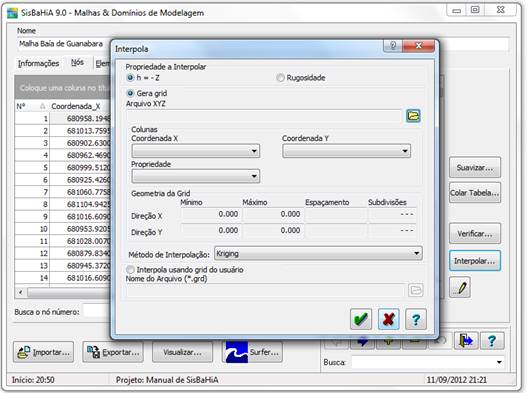Click the Visualizar... button
The image size is (527, 393).
coord(183,352)
